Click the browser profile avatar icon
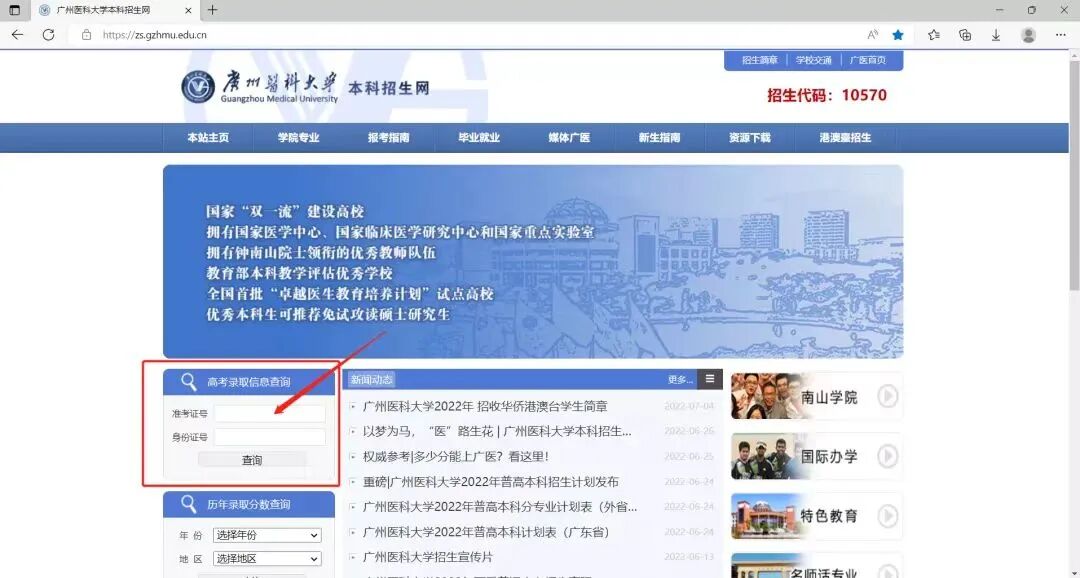The width and height of the screenshot is (1080, 578). click(x=1028, y=33)
